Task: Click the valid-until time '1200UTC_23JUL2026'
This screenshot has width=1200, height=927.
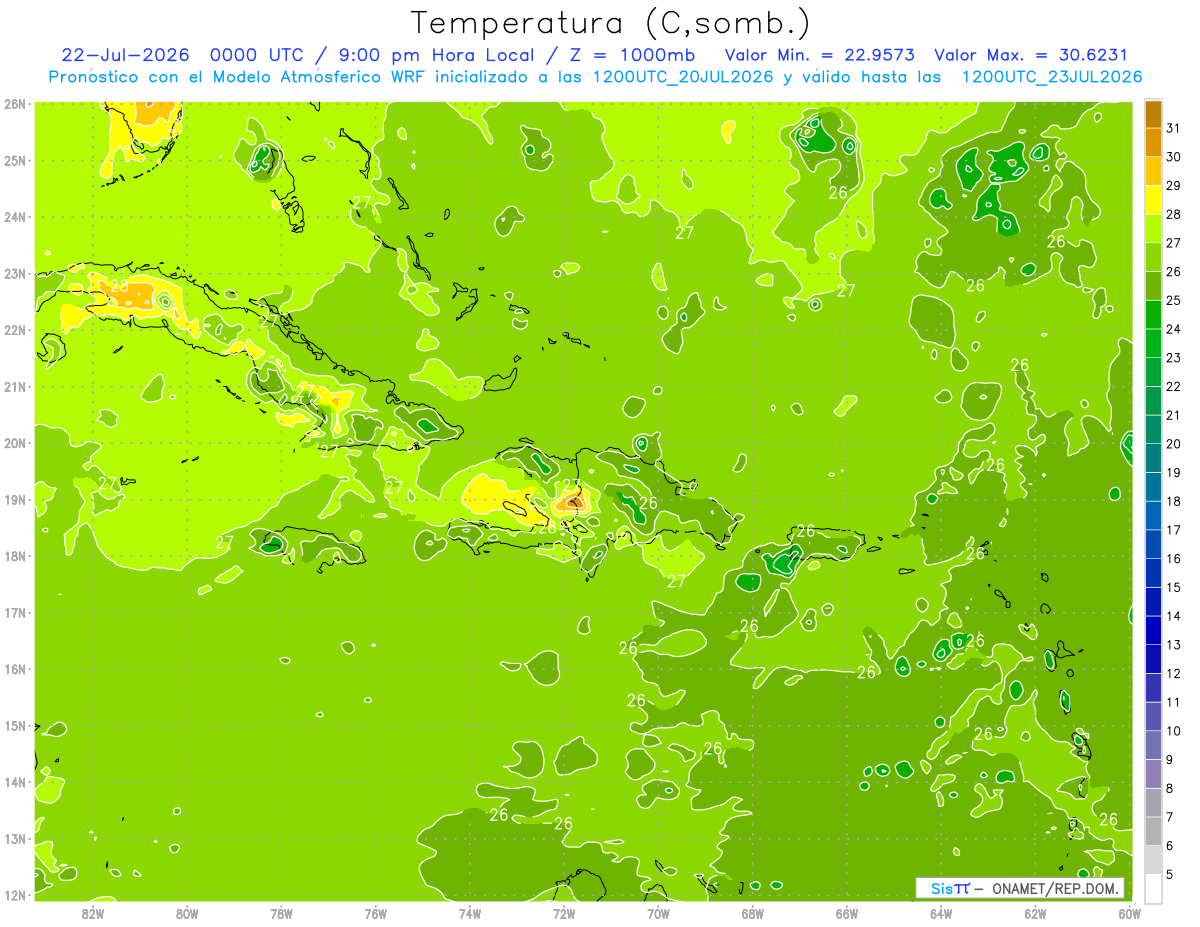Action: point(1052,77)
